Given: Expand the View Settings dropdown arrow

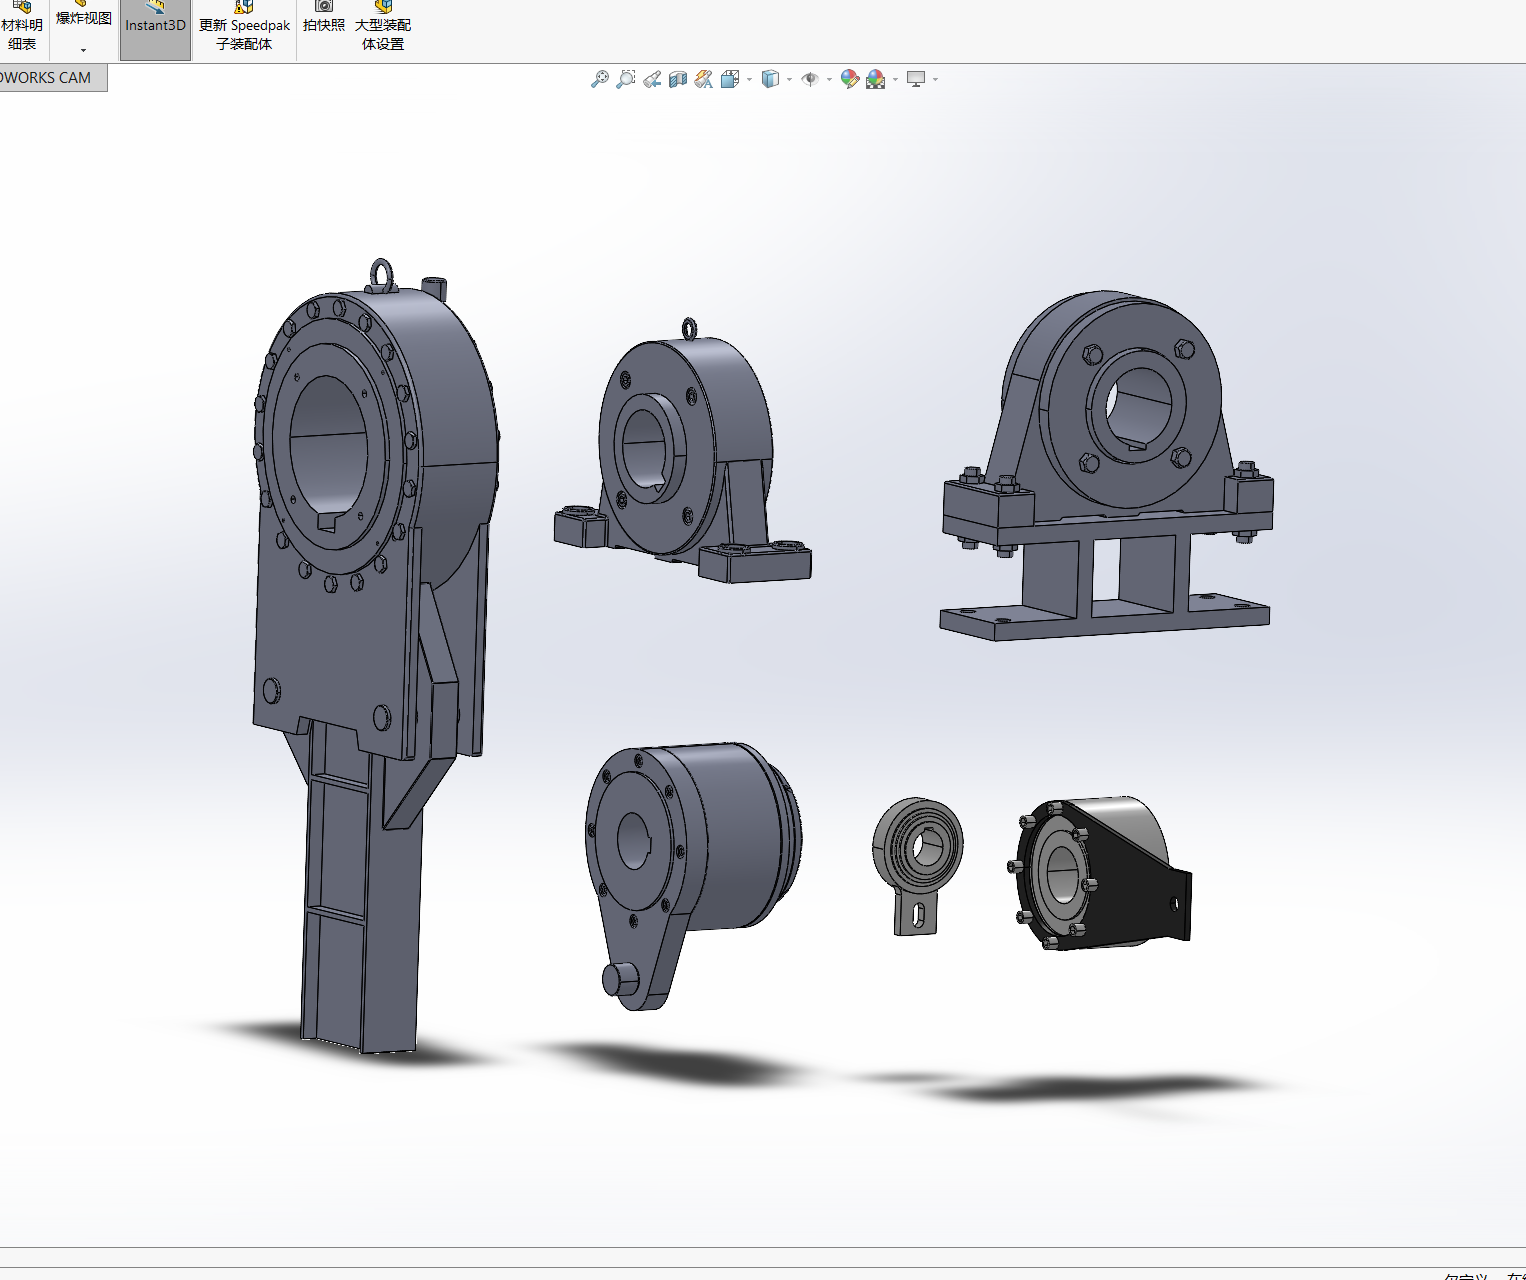Looking at the screenshot, I should point(935,79).
